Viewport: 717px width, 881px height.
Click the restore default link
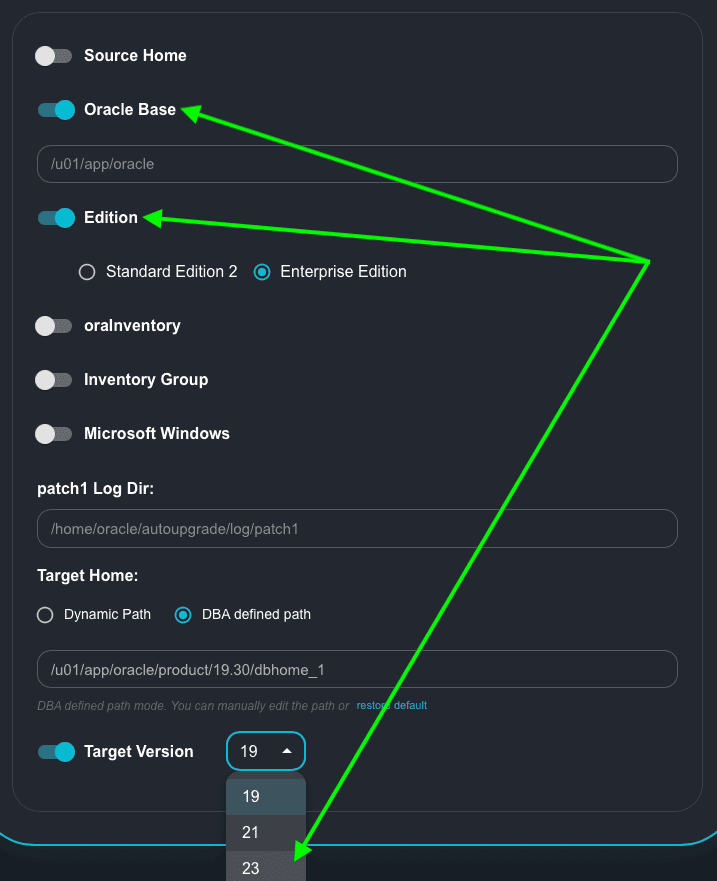click(392, 706)
